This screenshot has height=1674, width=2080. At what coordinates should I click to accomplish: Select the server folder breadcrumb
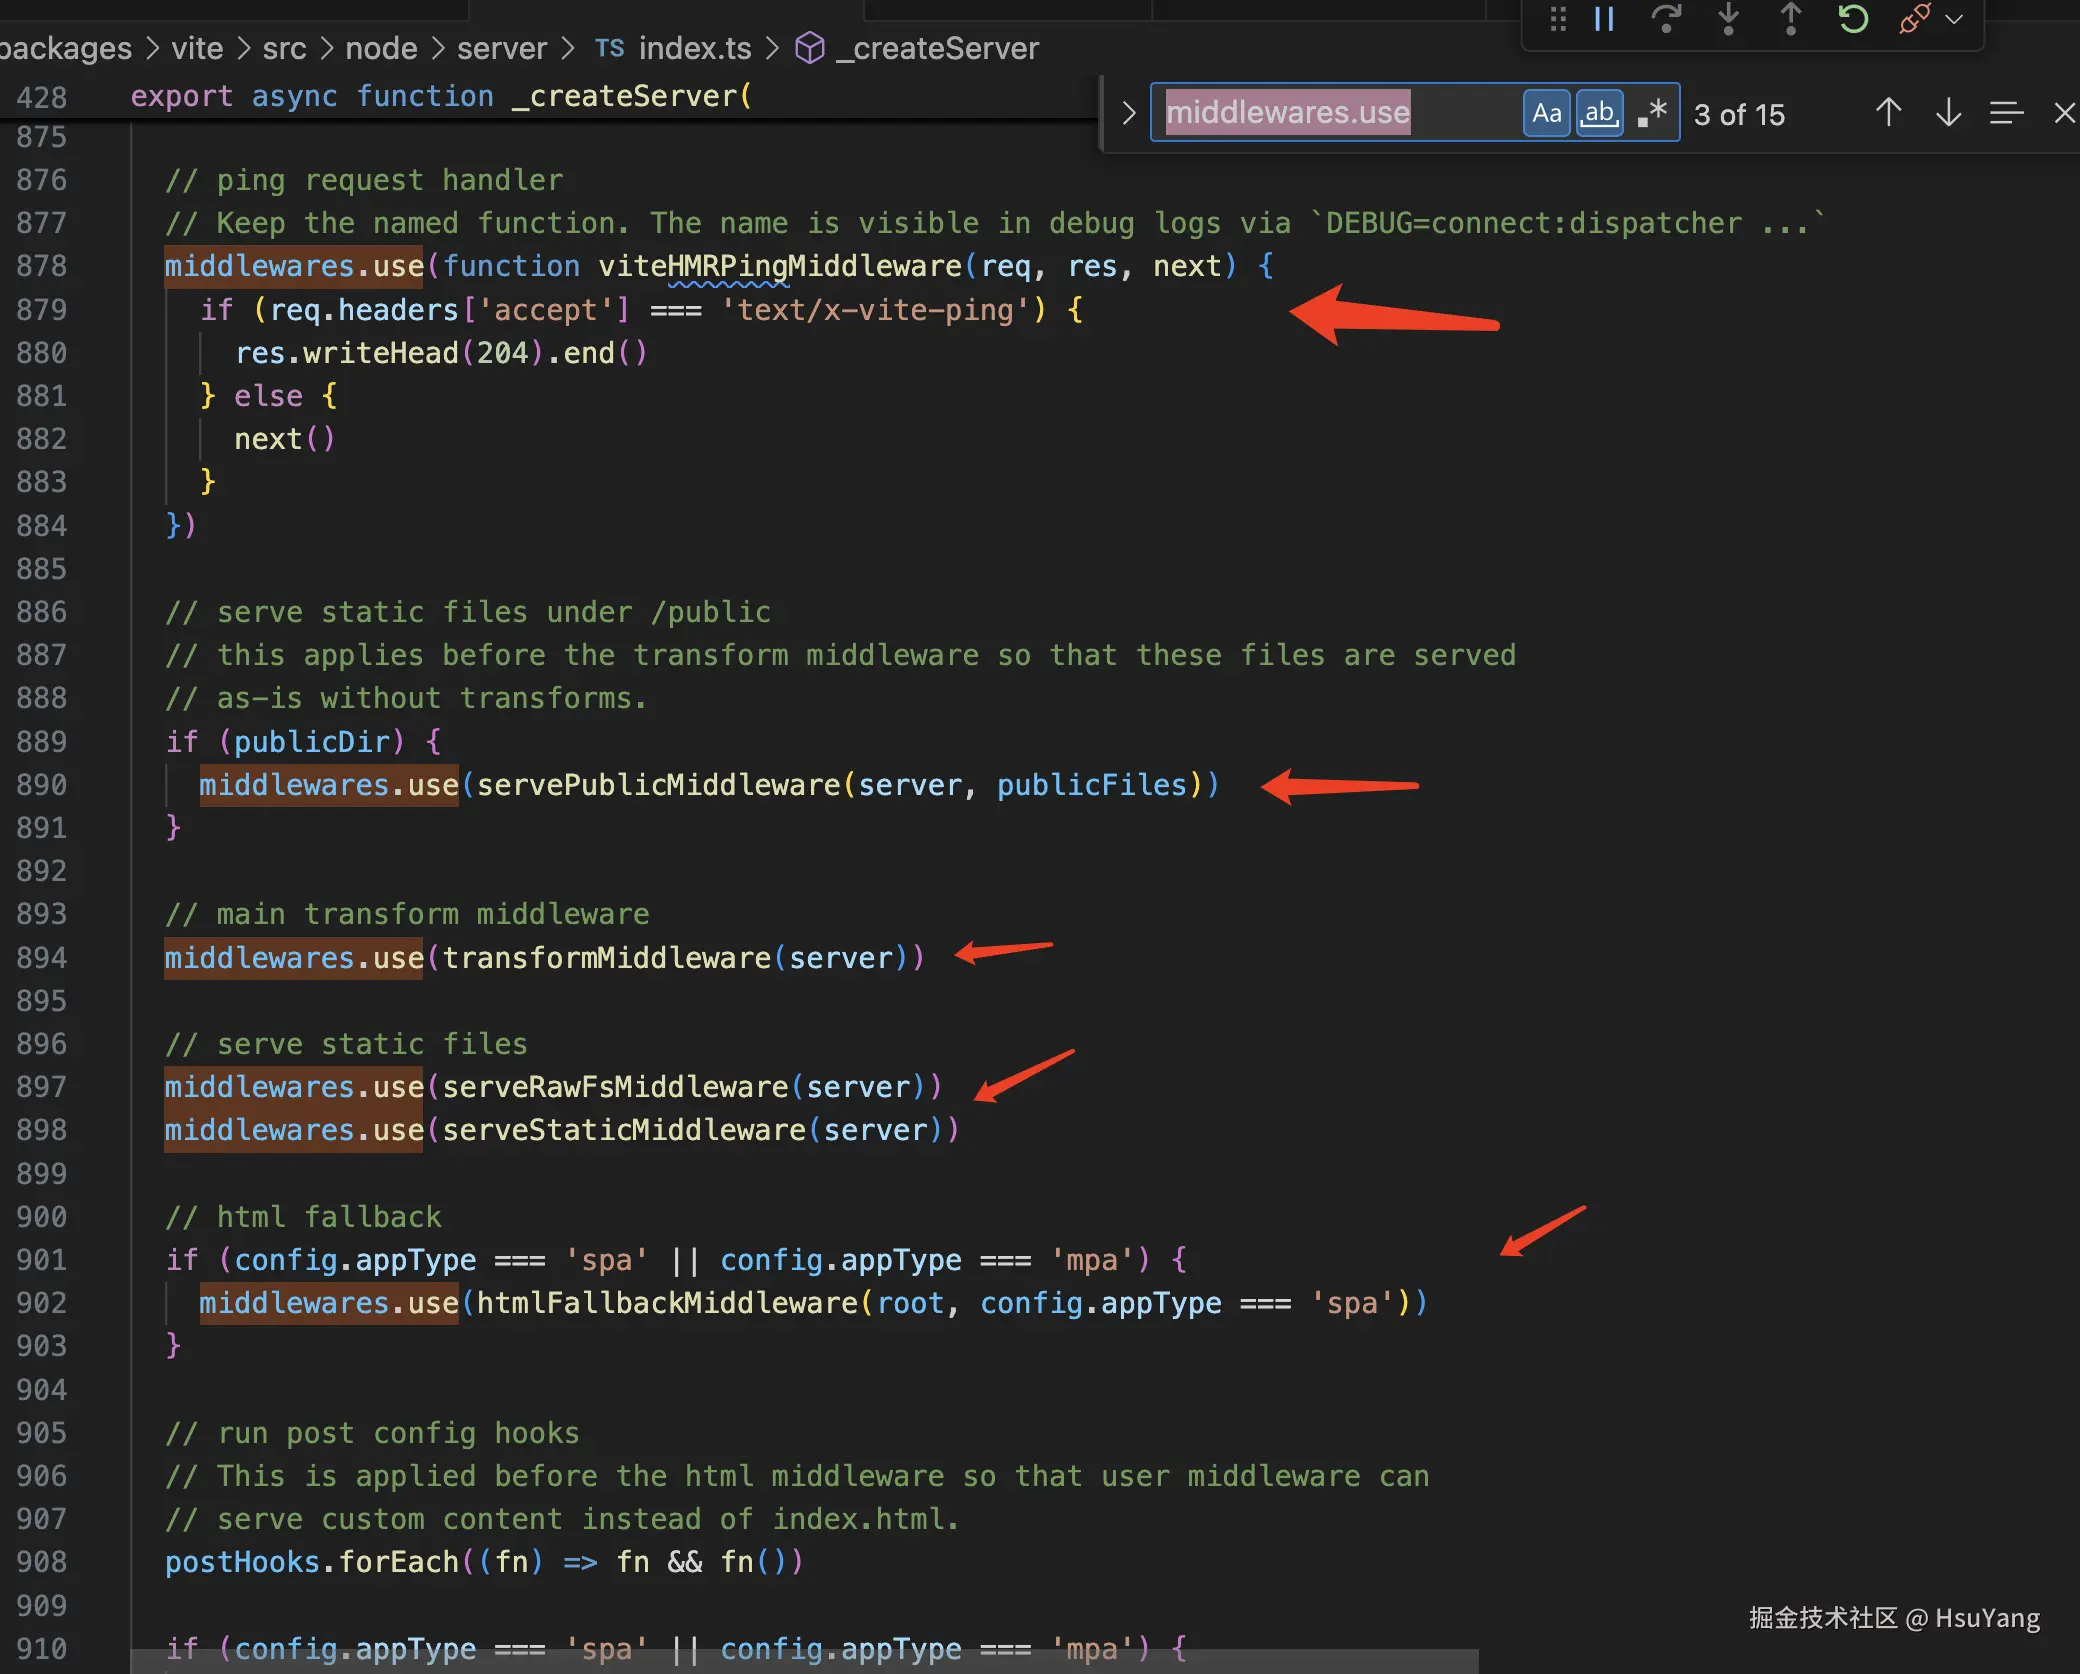pos(501,48)
